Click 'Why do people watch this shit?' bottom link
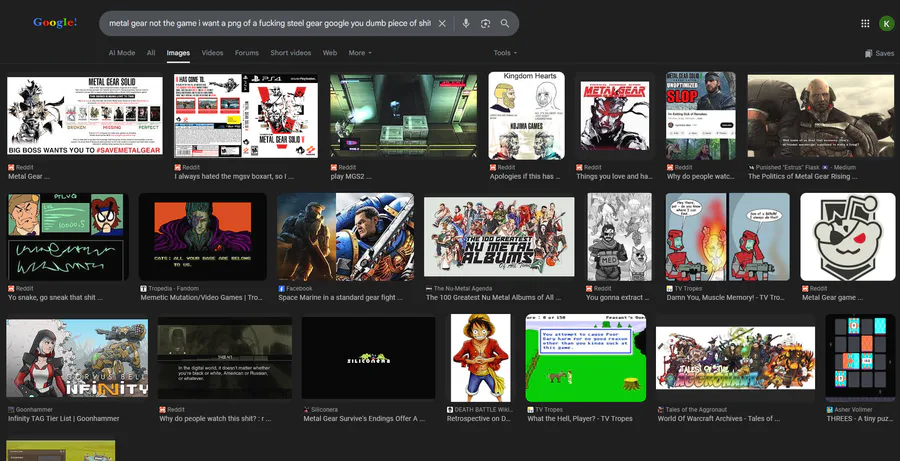This screenshot has width=900, height=461. 215,419
